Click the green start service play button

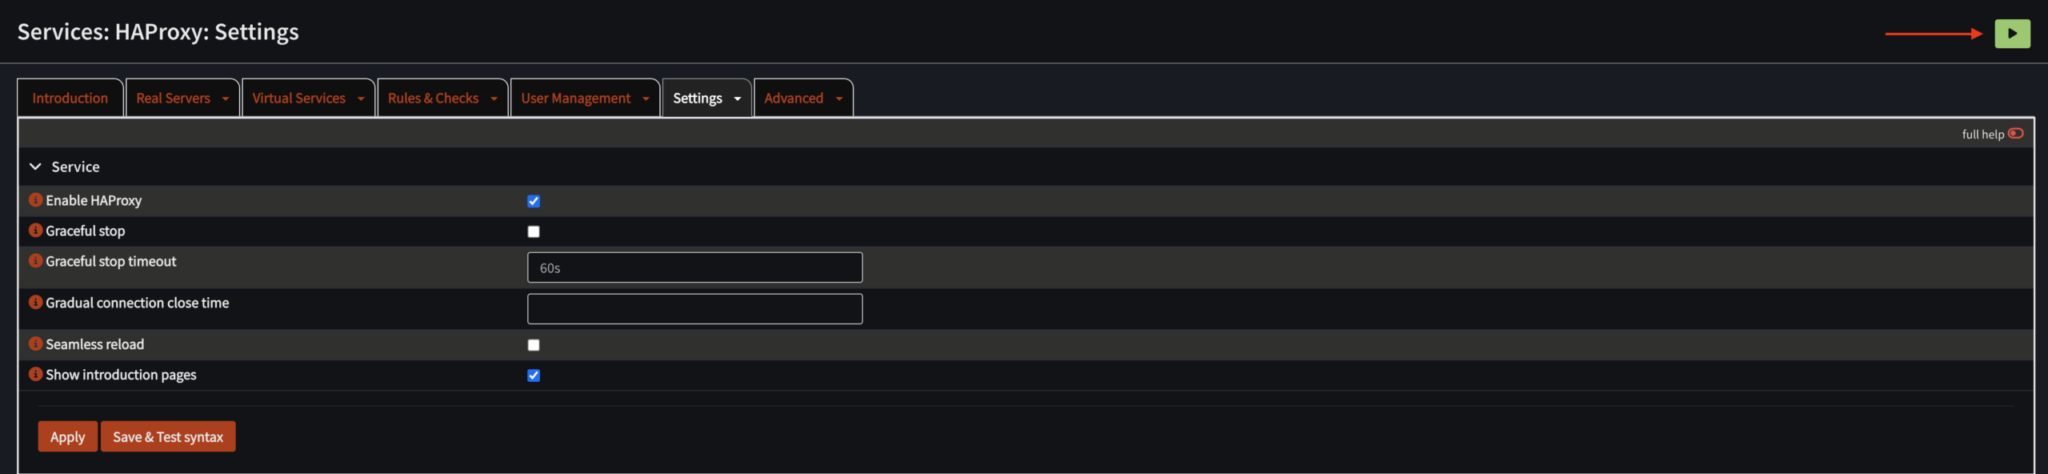pos(2012,33)
